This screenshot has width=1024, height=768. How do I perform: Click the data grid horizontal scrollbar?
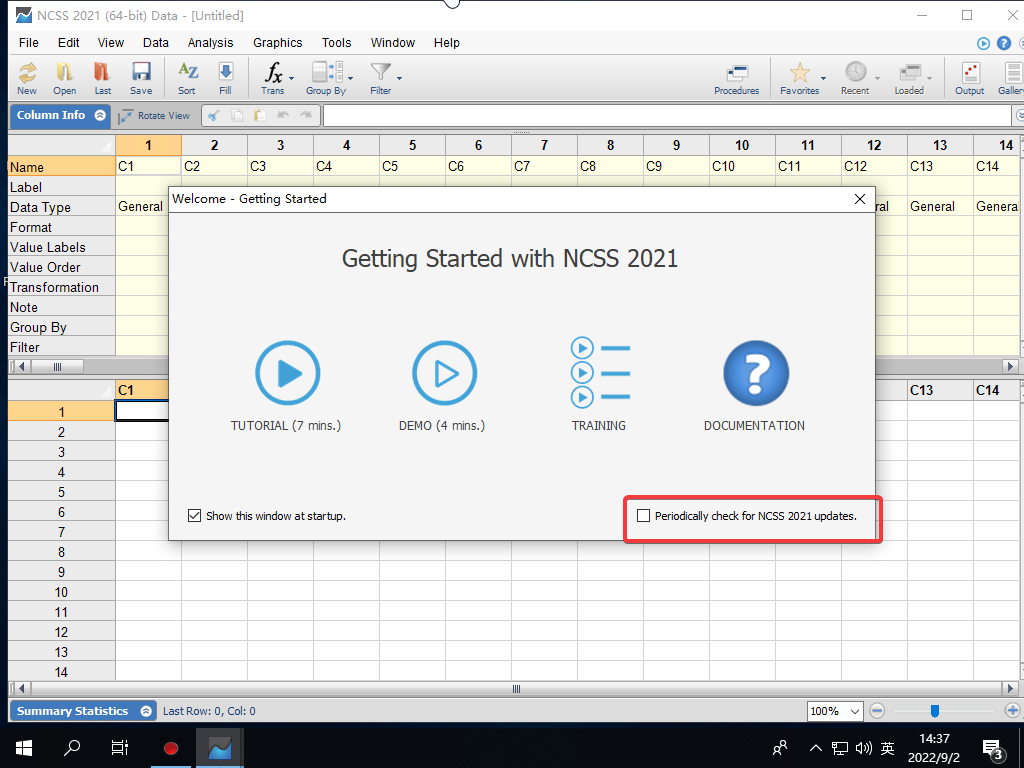[x=516, y=688]
